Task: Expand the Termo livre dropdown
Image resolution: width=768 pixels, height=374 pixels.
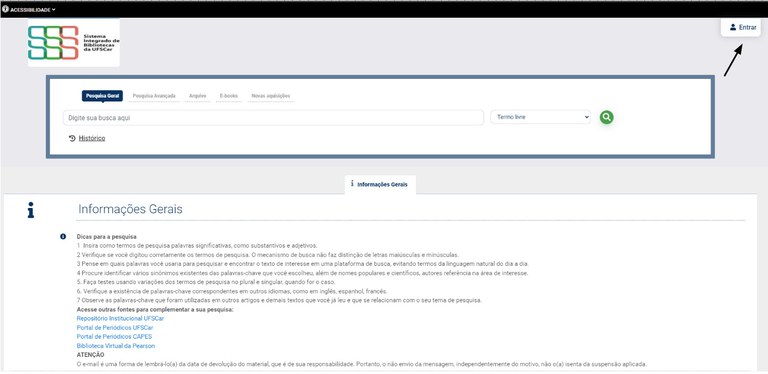Action: point(540,117)
